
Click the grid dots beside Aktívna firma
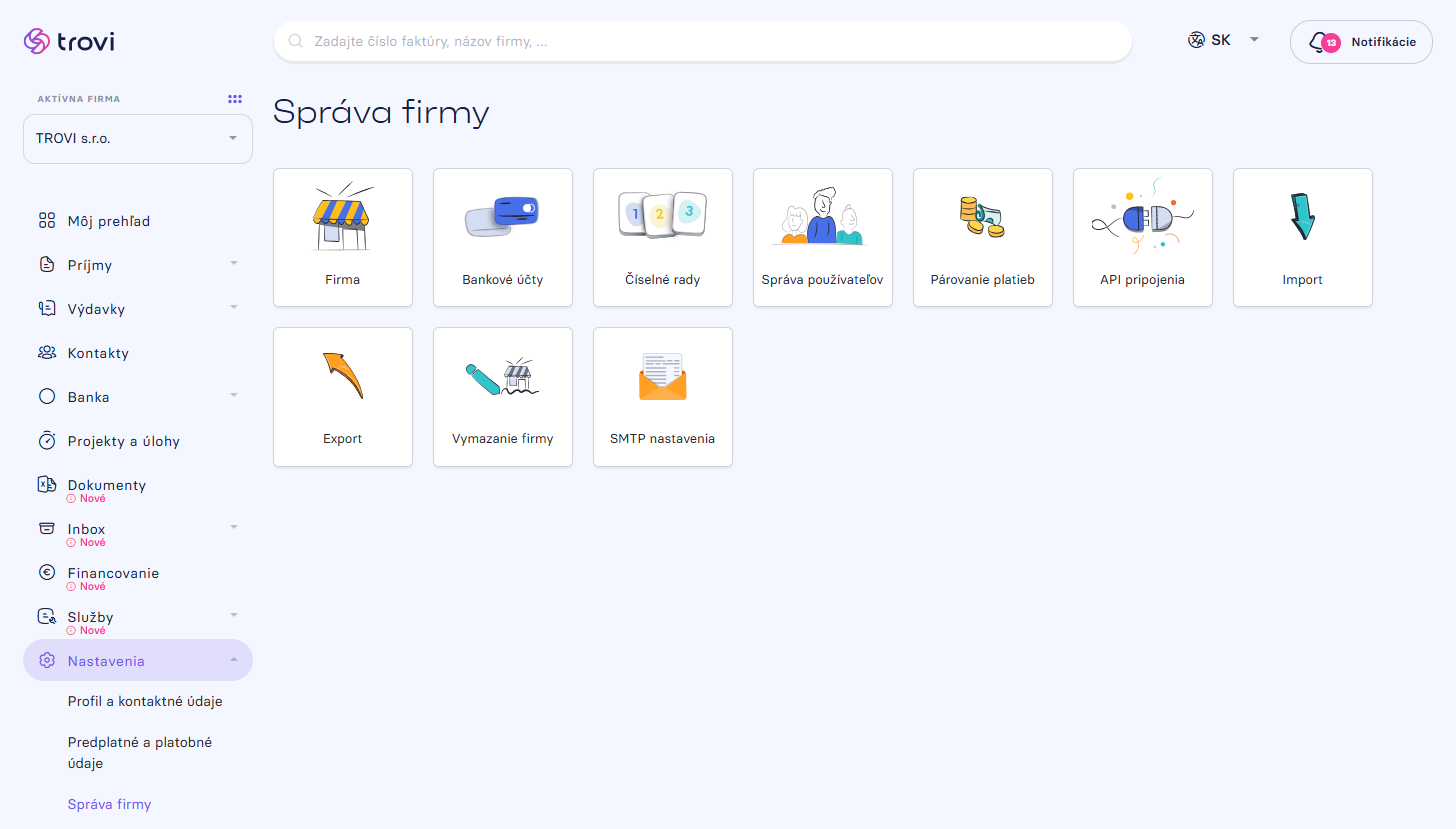[x=235, y=99]
